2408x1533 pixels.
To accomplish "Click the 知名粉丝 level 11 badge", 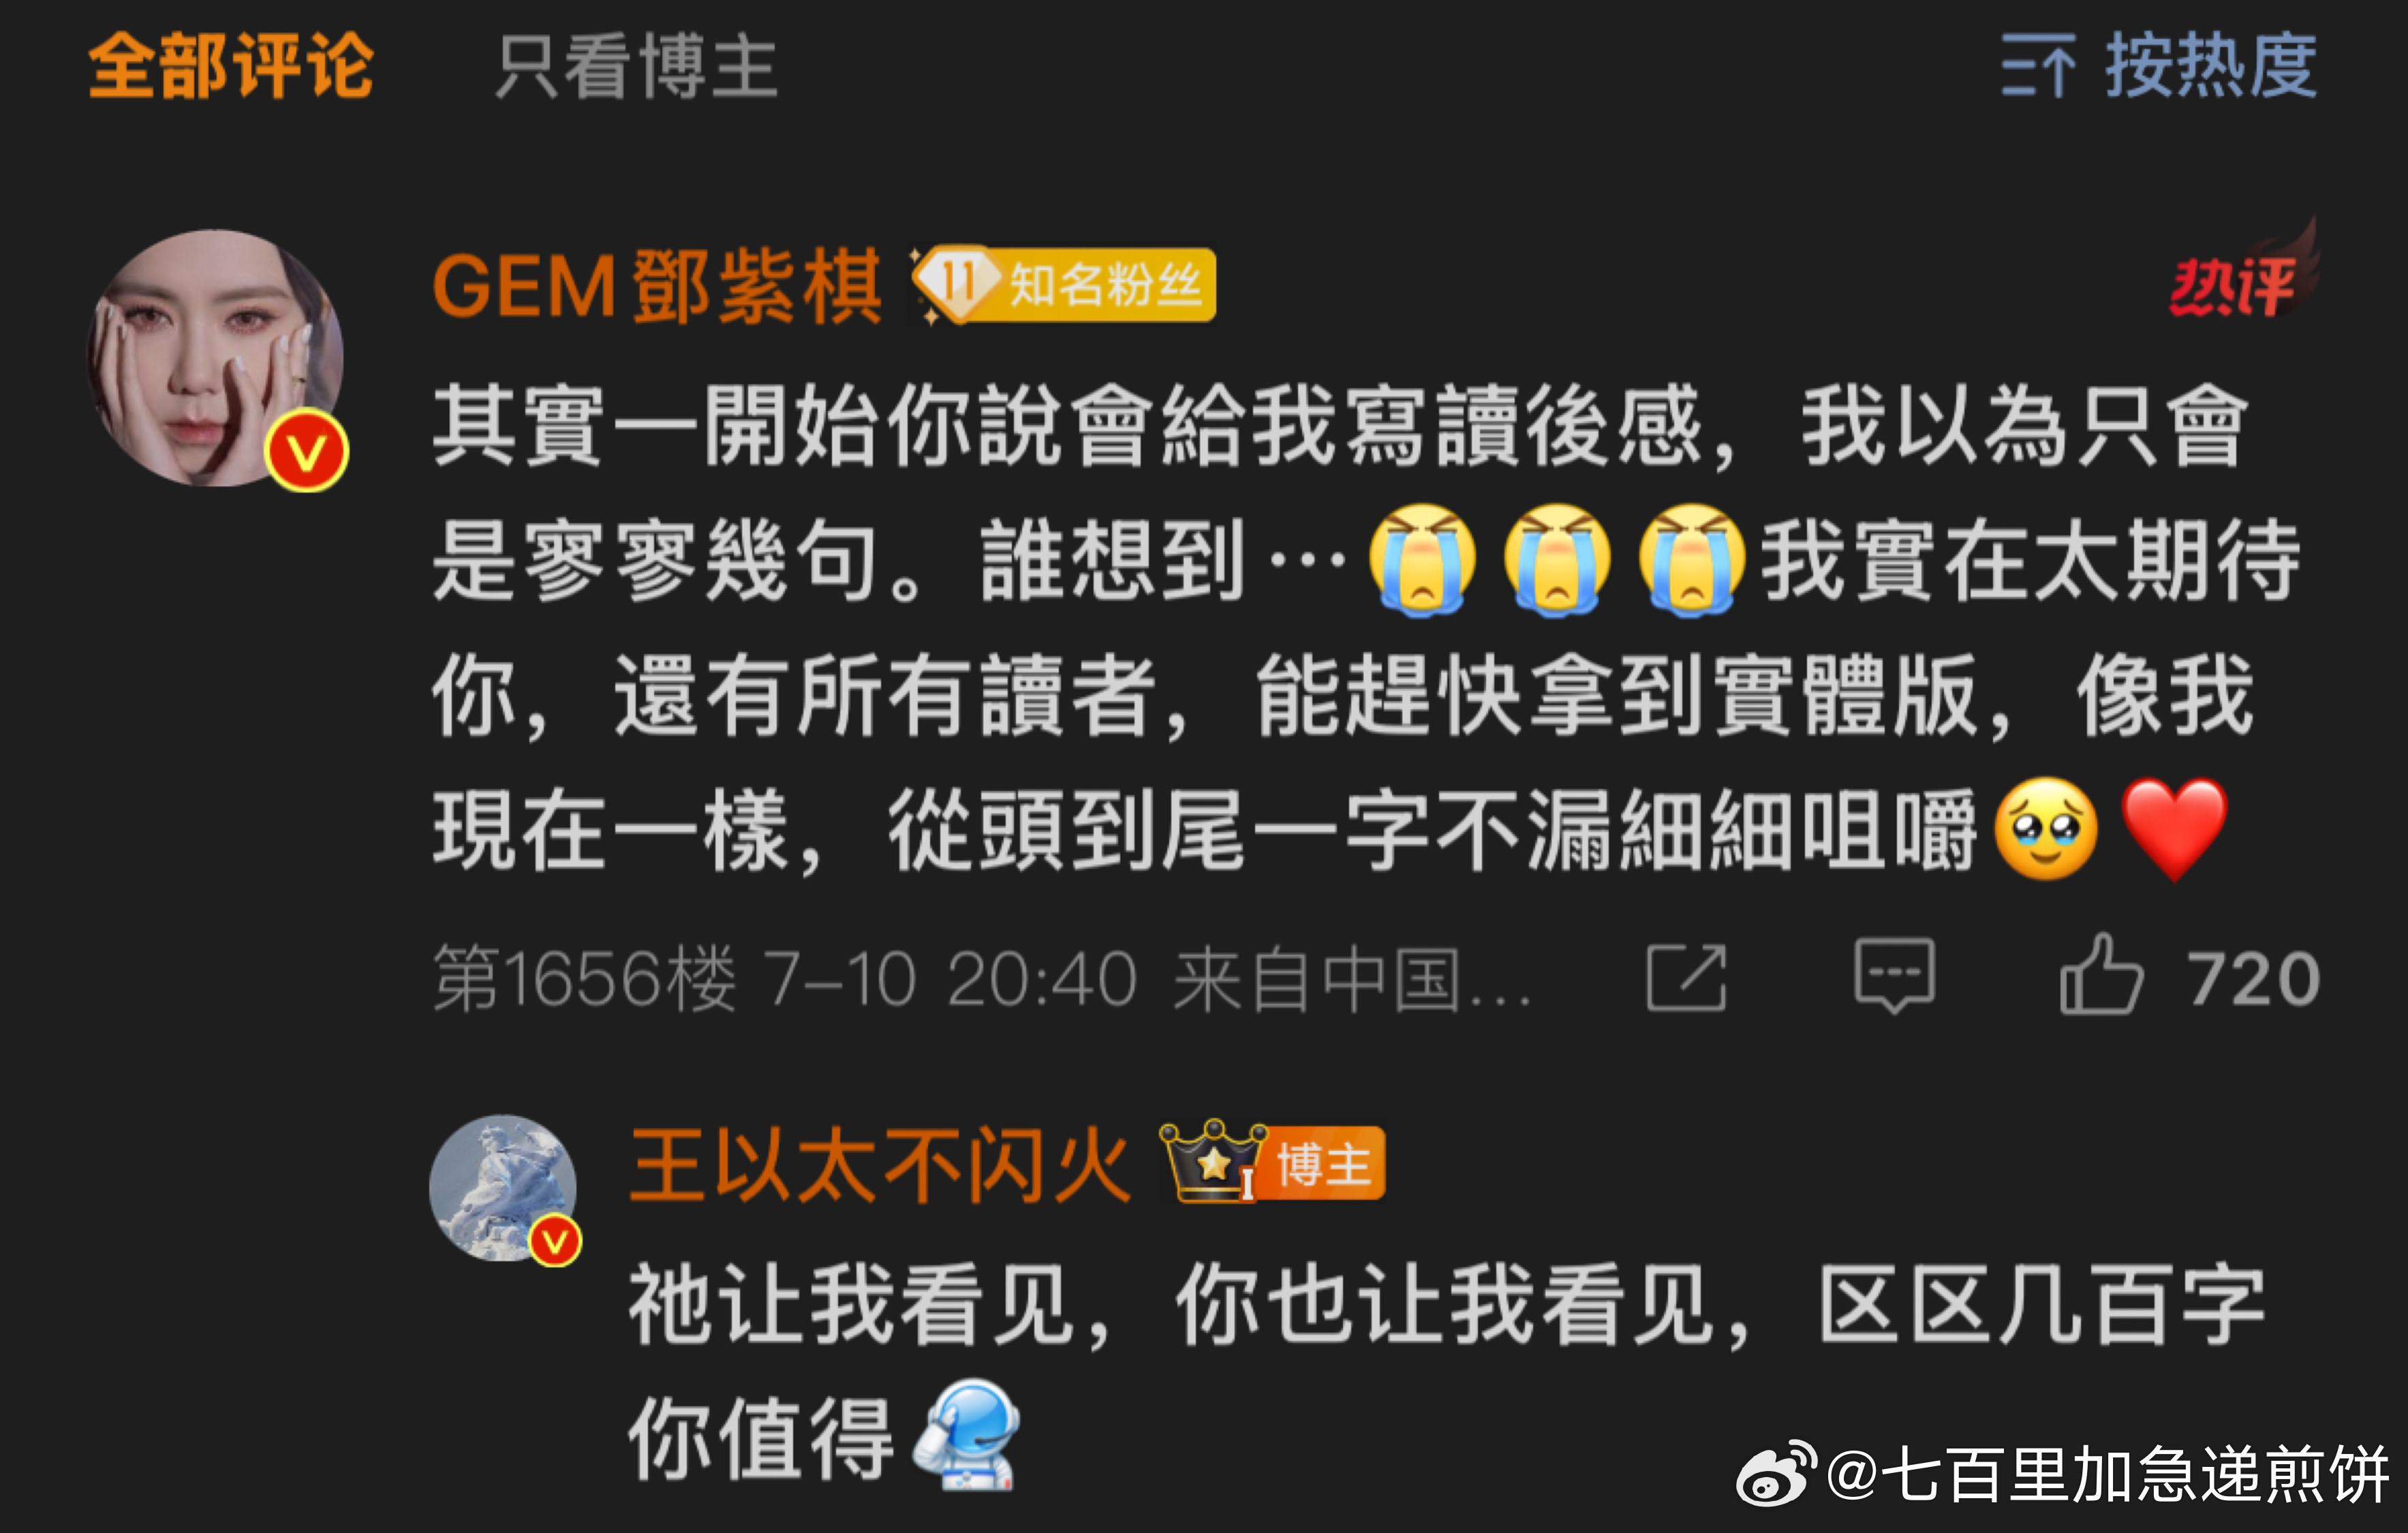I will click(x=1063, y=286).
